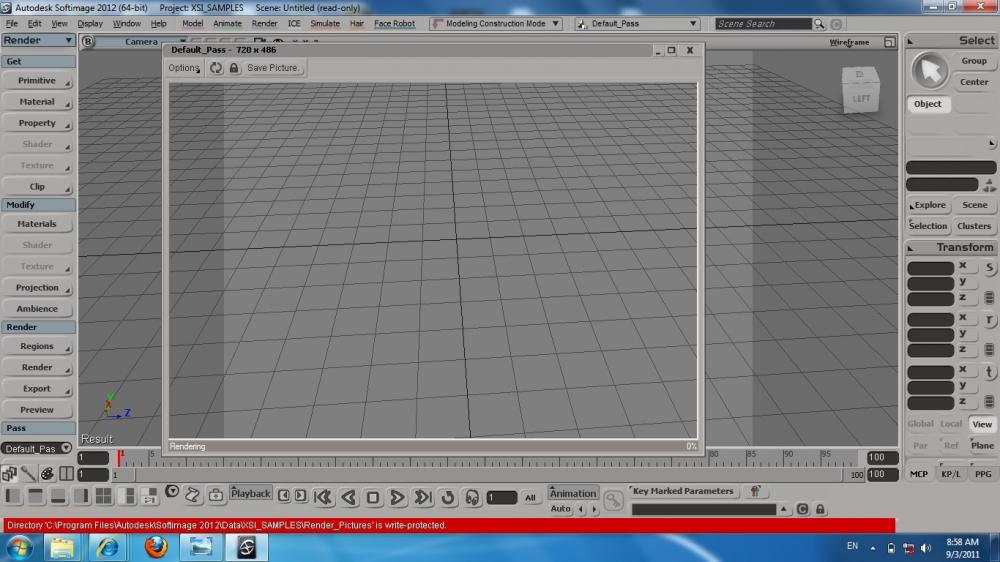
Task: Toggle loop playback icon
Action: pos(448,497)
